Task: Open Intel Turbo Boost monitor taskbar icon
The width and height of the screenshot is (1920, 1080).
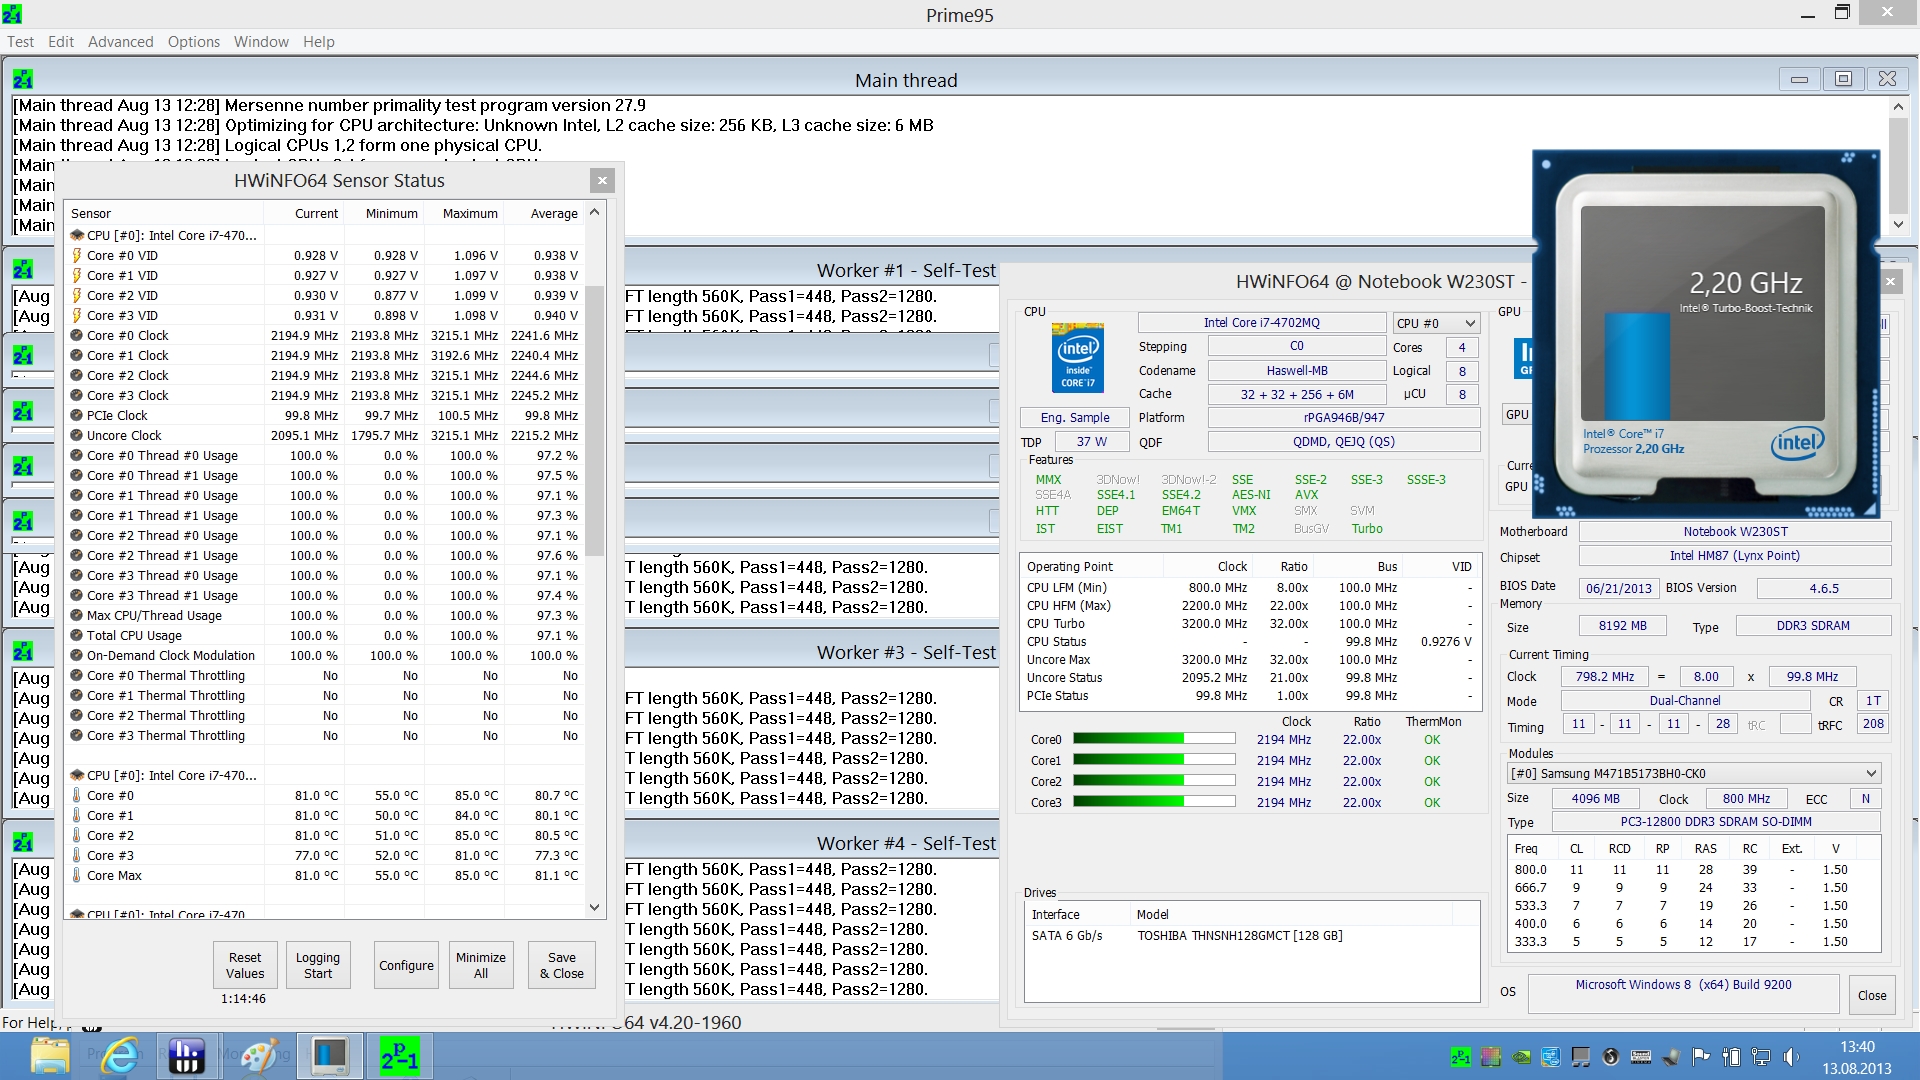Action: pos(329,1056)
